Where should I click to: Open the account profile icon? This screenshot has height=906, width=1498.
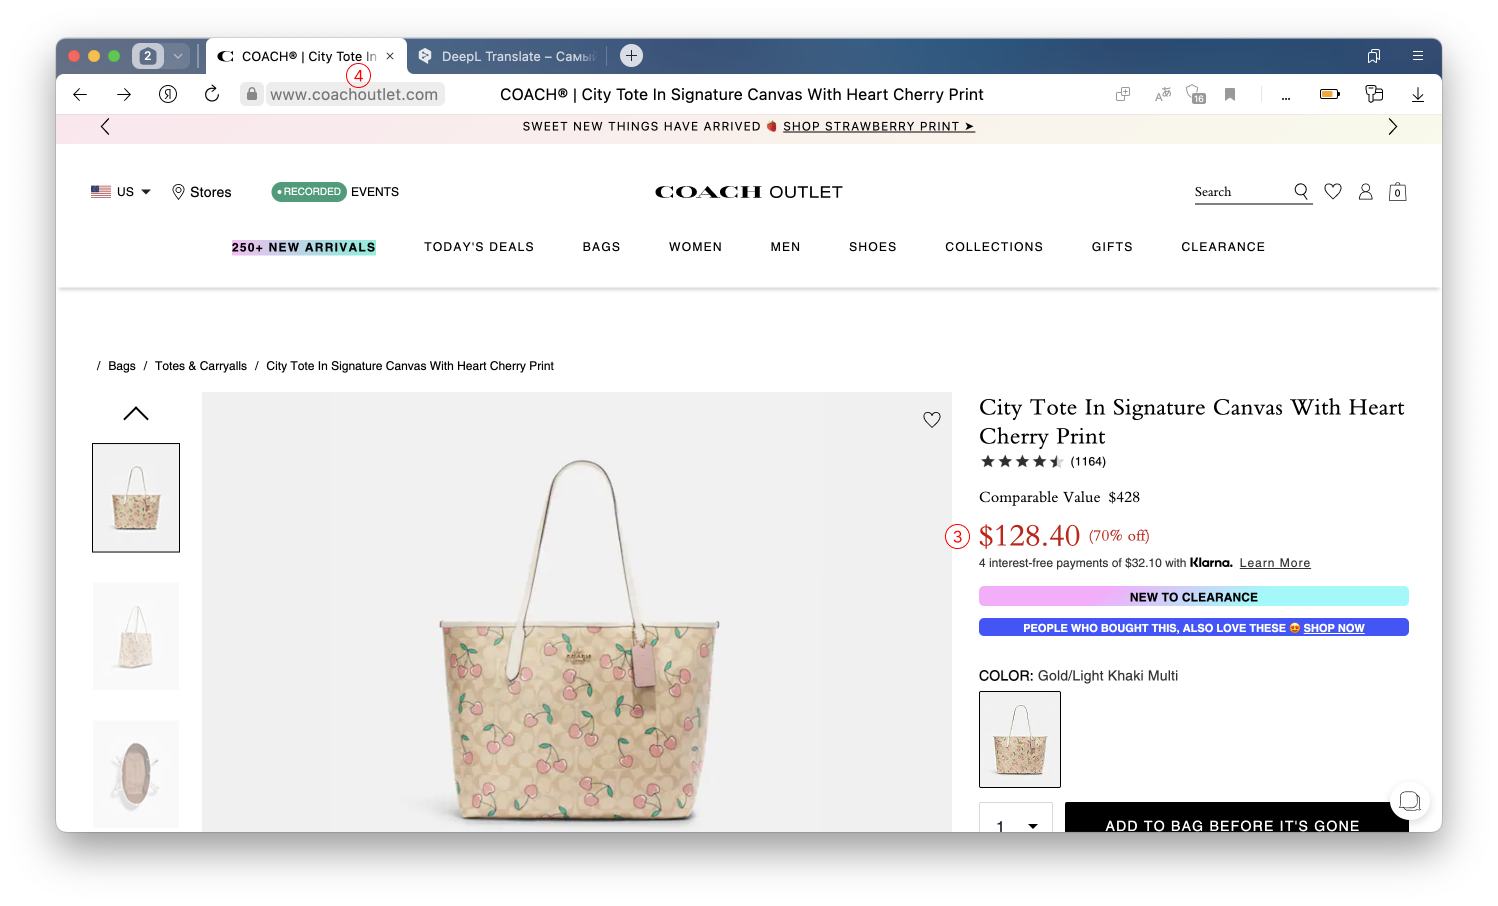pos(1365,192)
